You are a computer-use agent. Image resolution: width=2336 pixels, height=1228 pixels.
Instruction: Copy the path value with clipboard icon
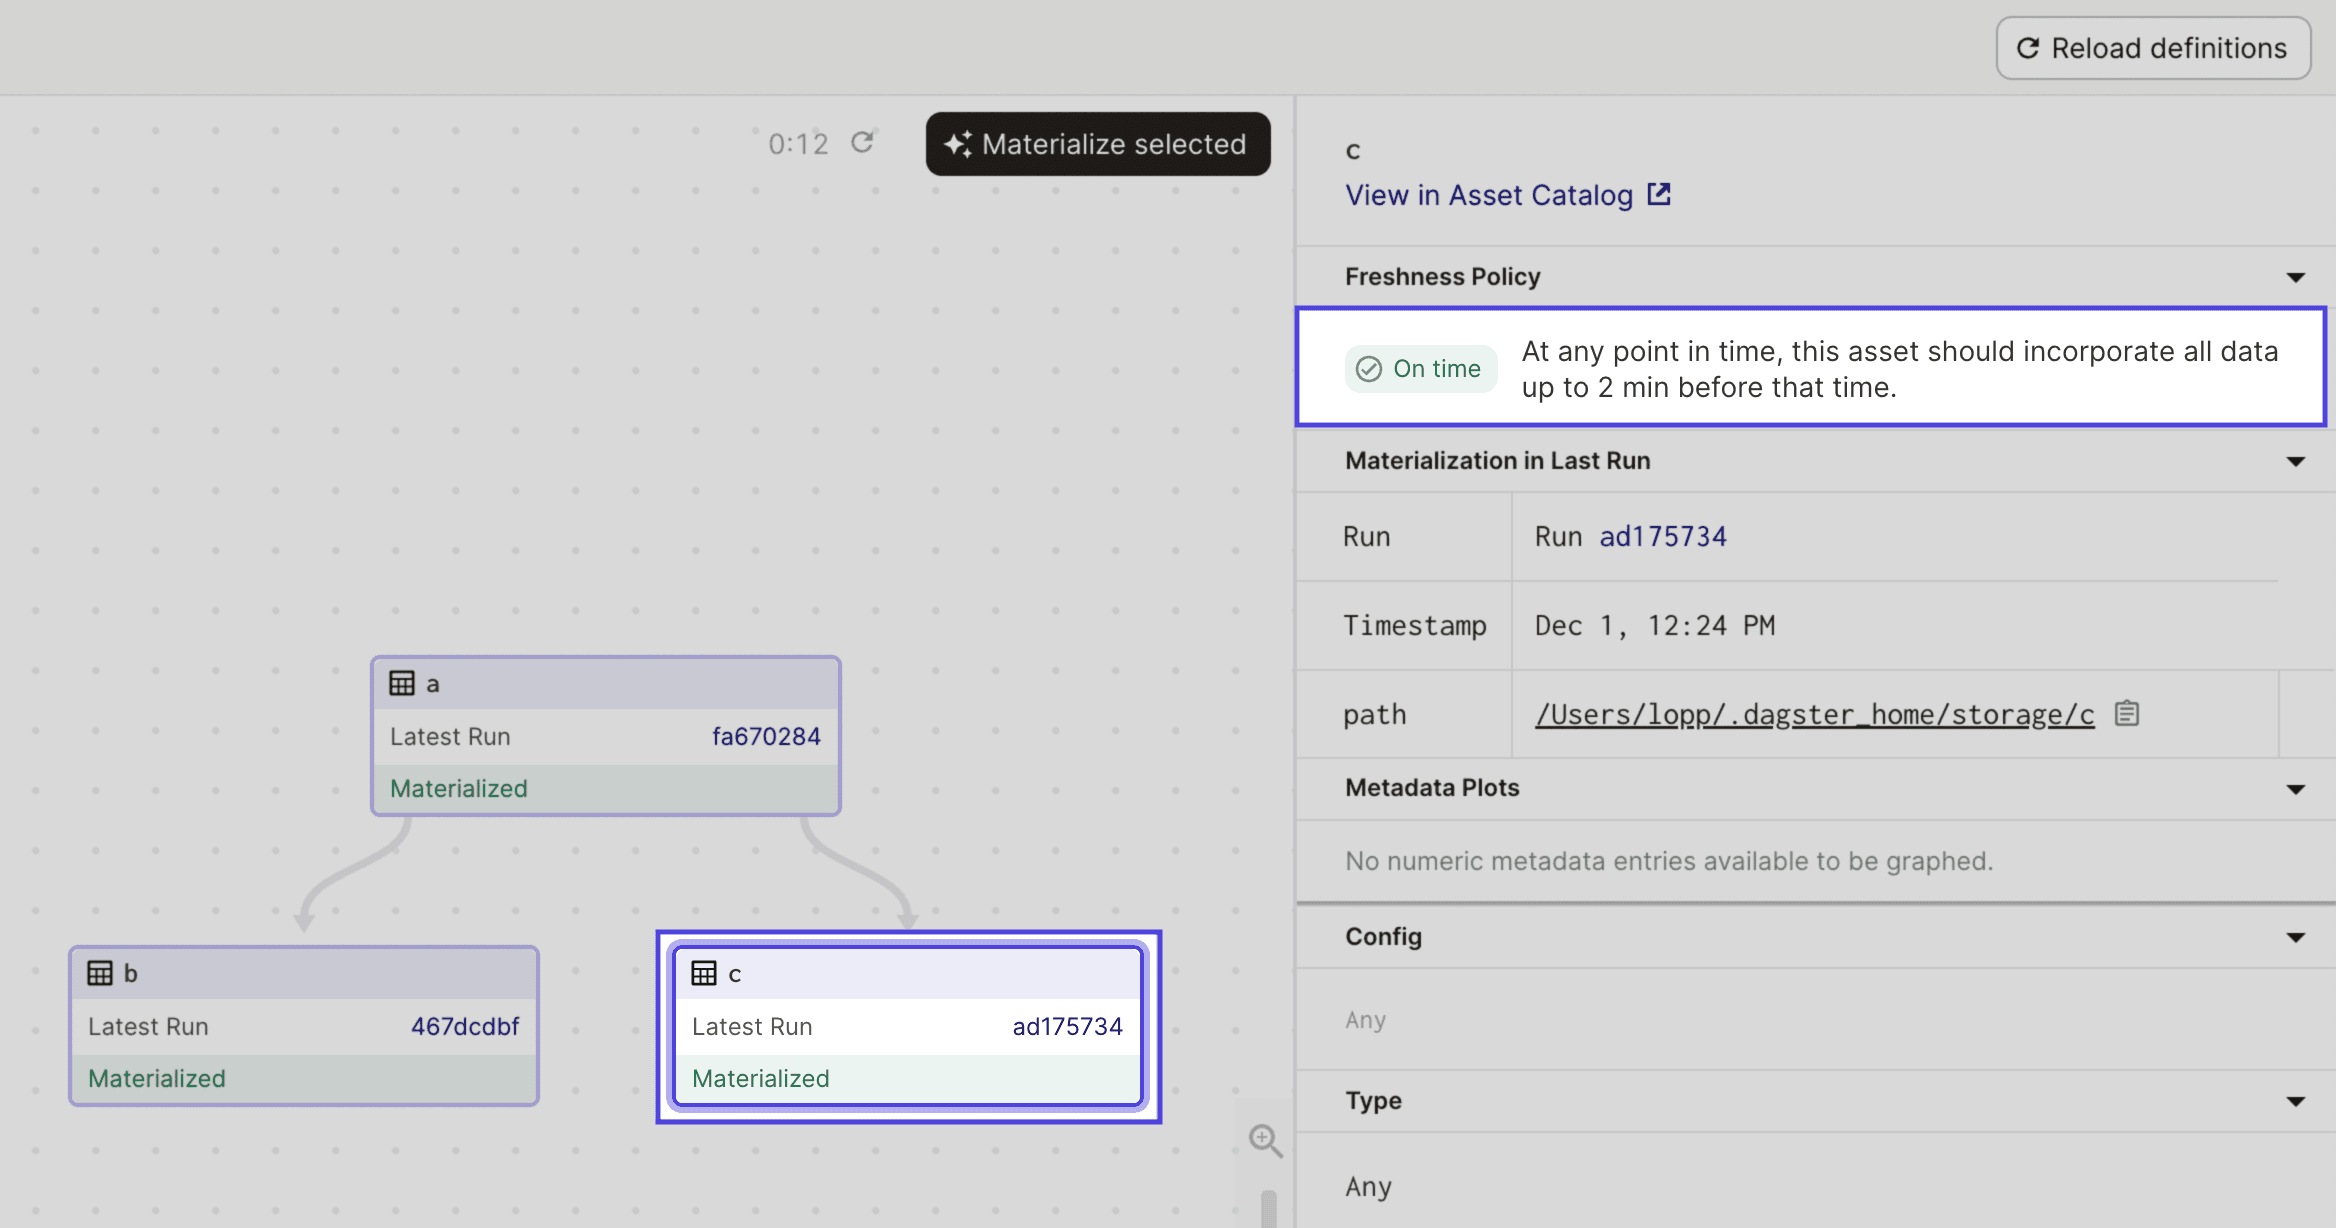tap(2127, 713)
